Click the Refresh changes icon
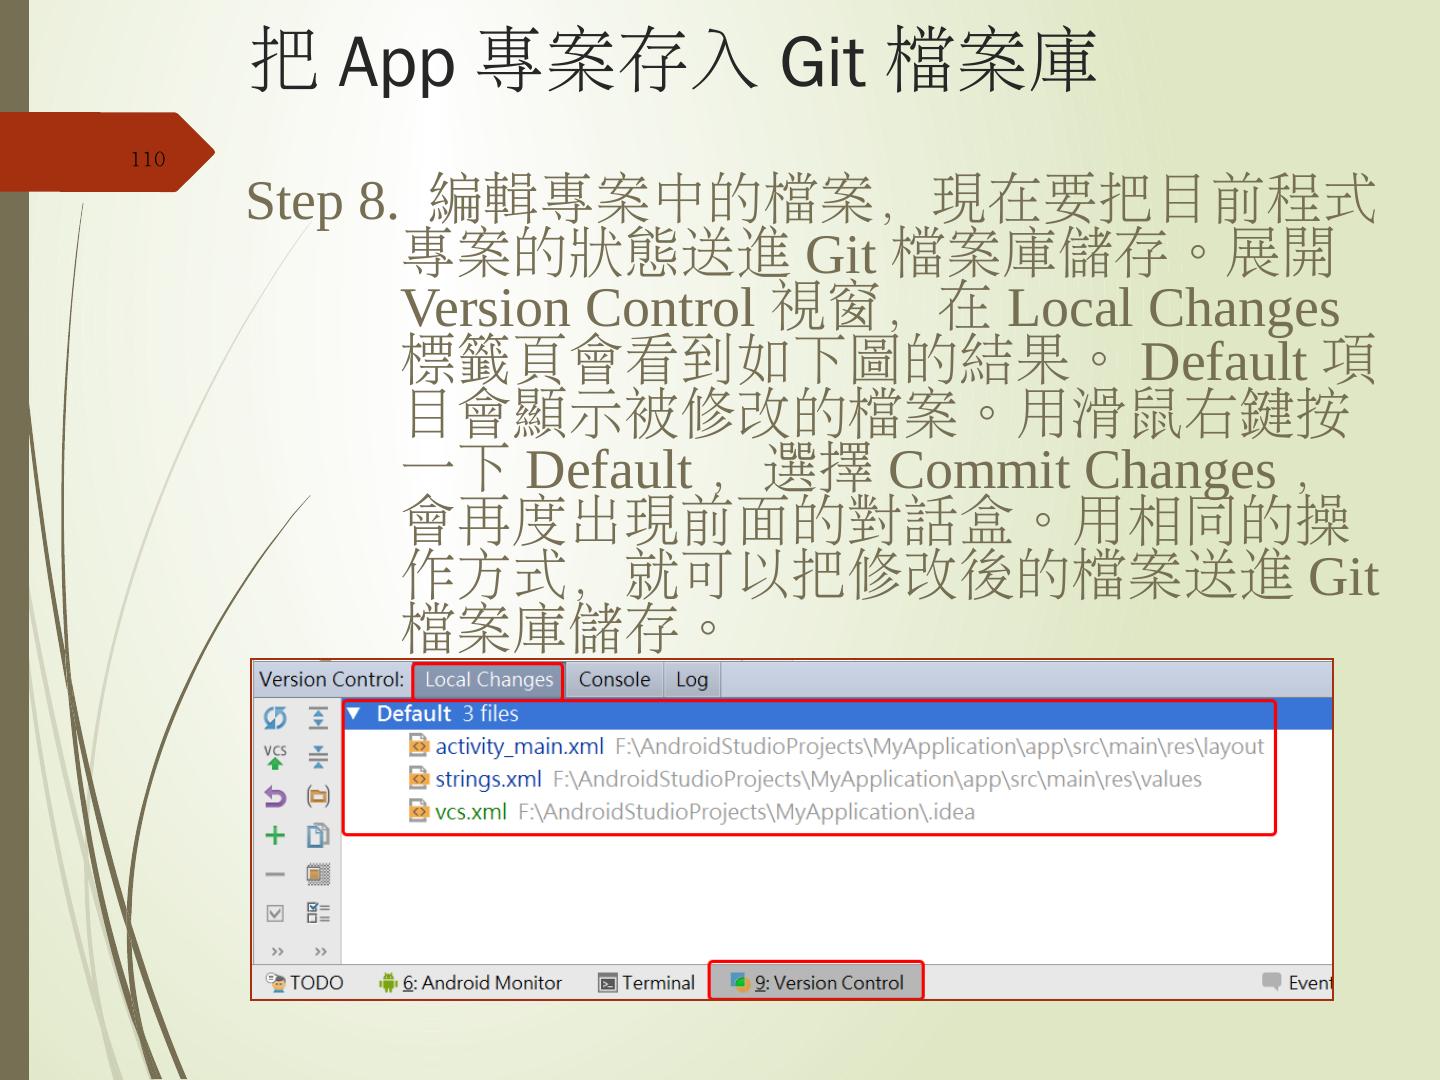The width and height of the screenshot is (1440, 1080). [x=275, y=717]
